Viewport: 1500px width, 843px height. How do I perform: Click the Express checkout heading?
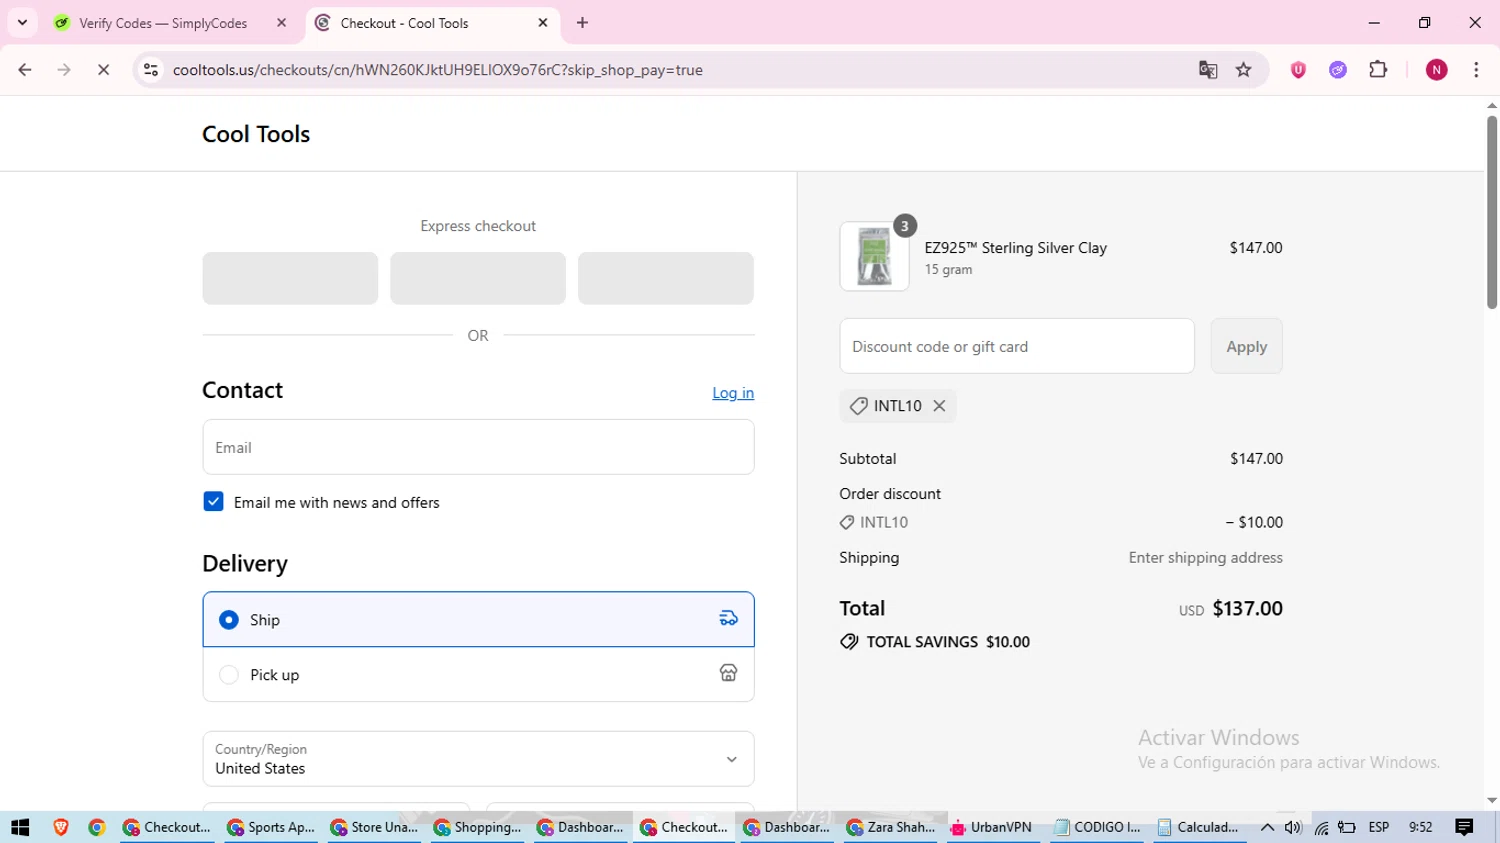[x=478, y=226]
